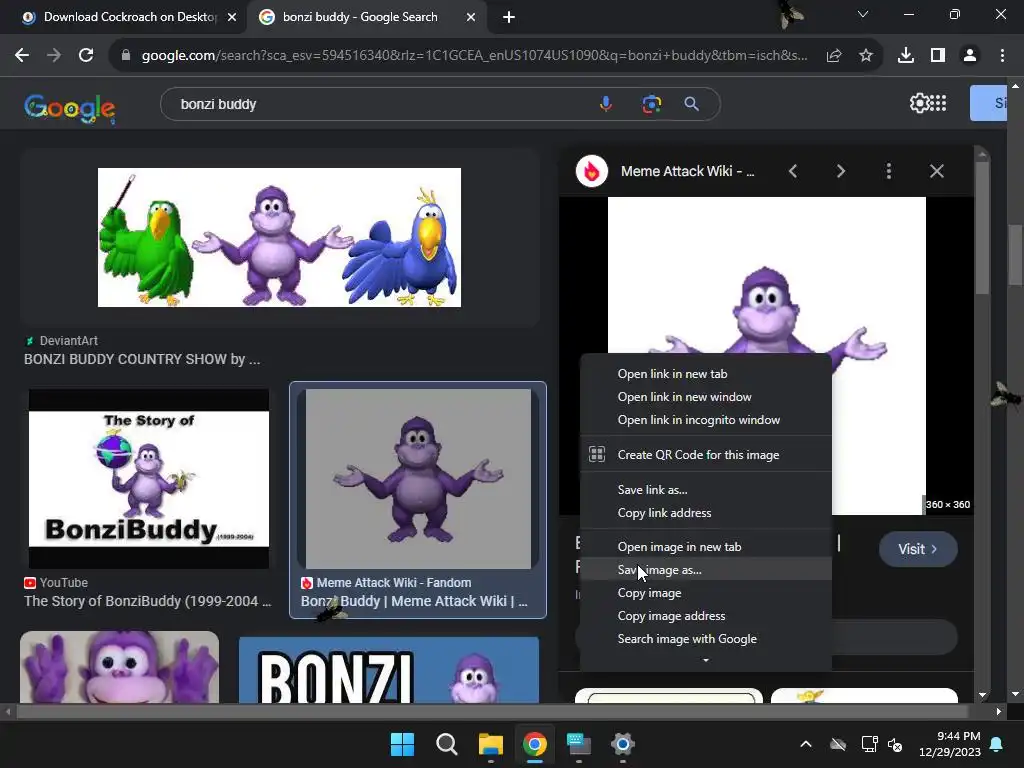Close the image preview panel
The width and height of the screenshot is (1024, 768).
936,171
